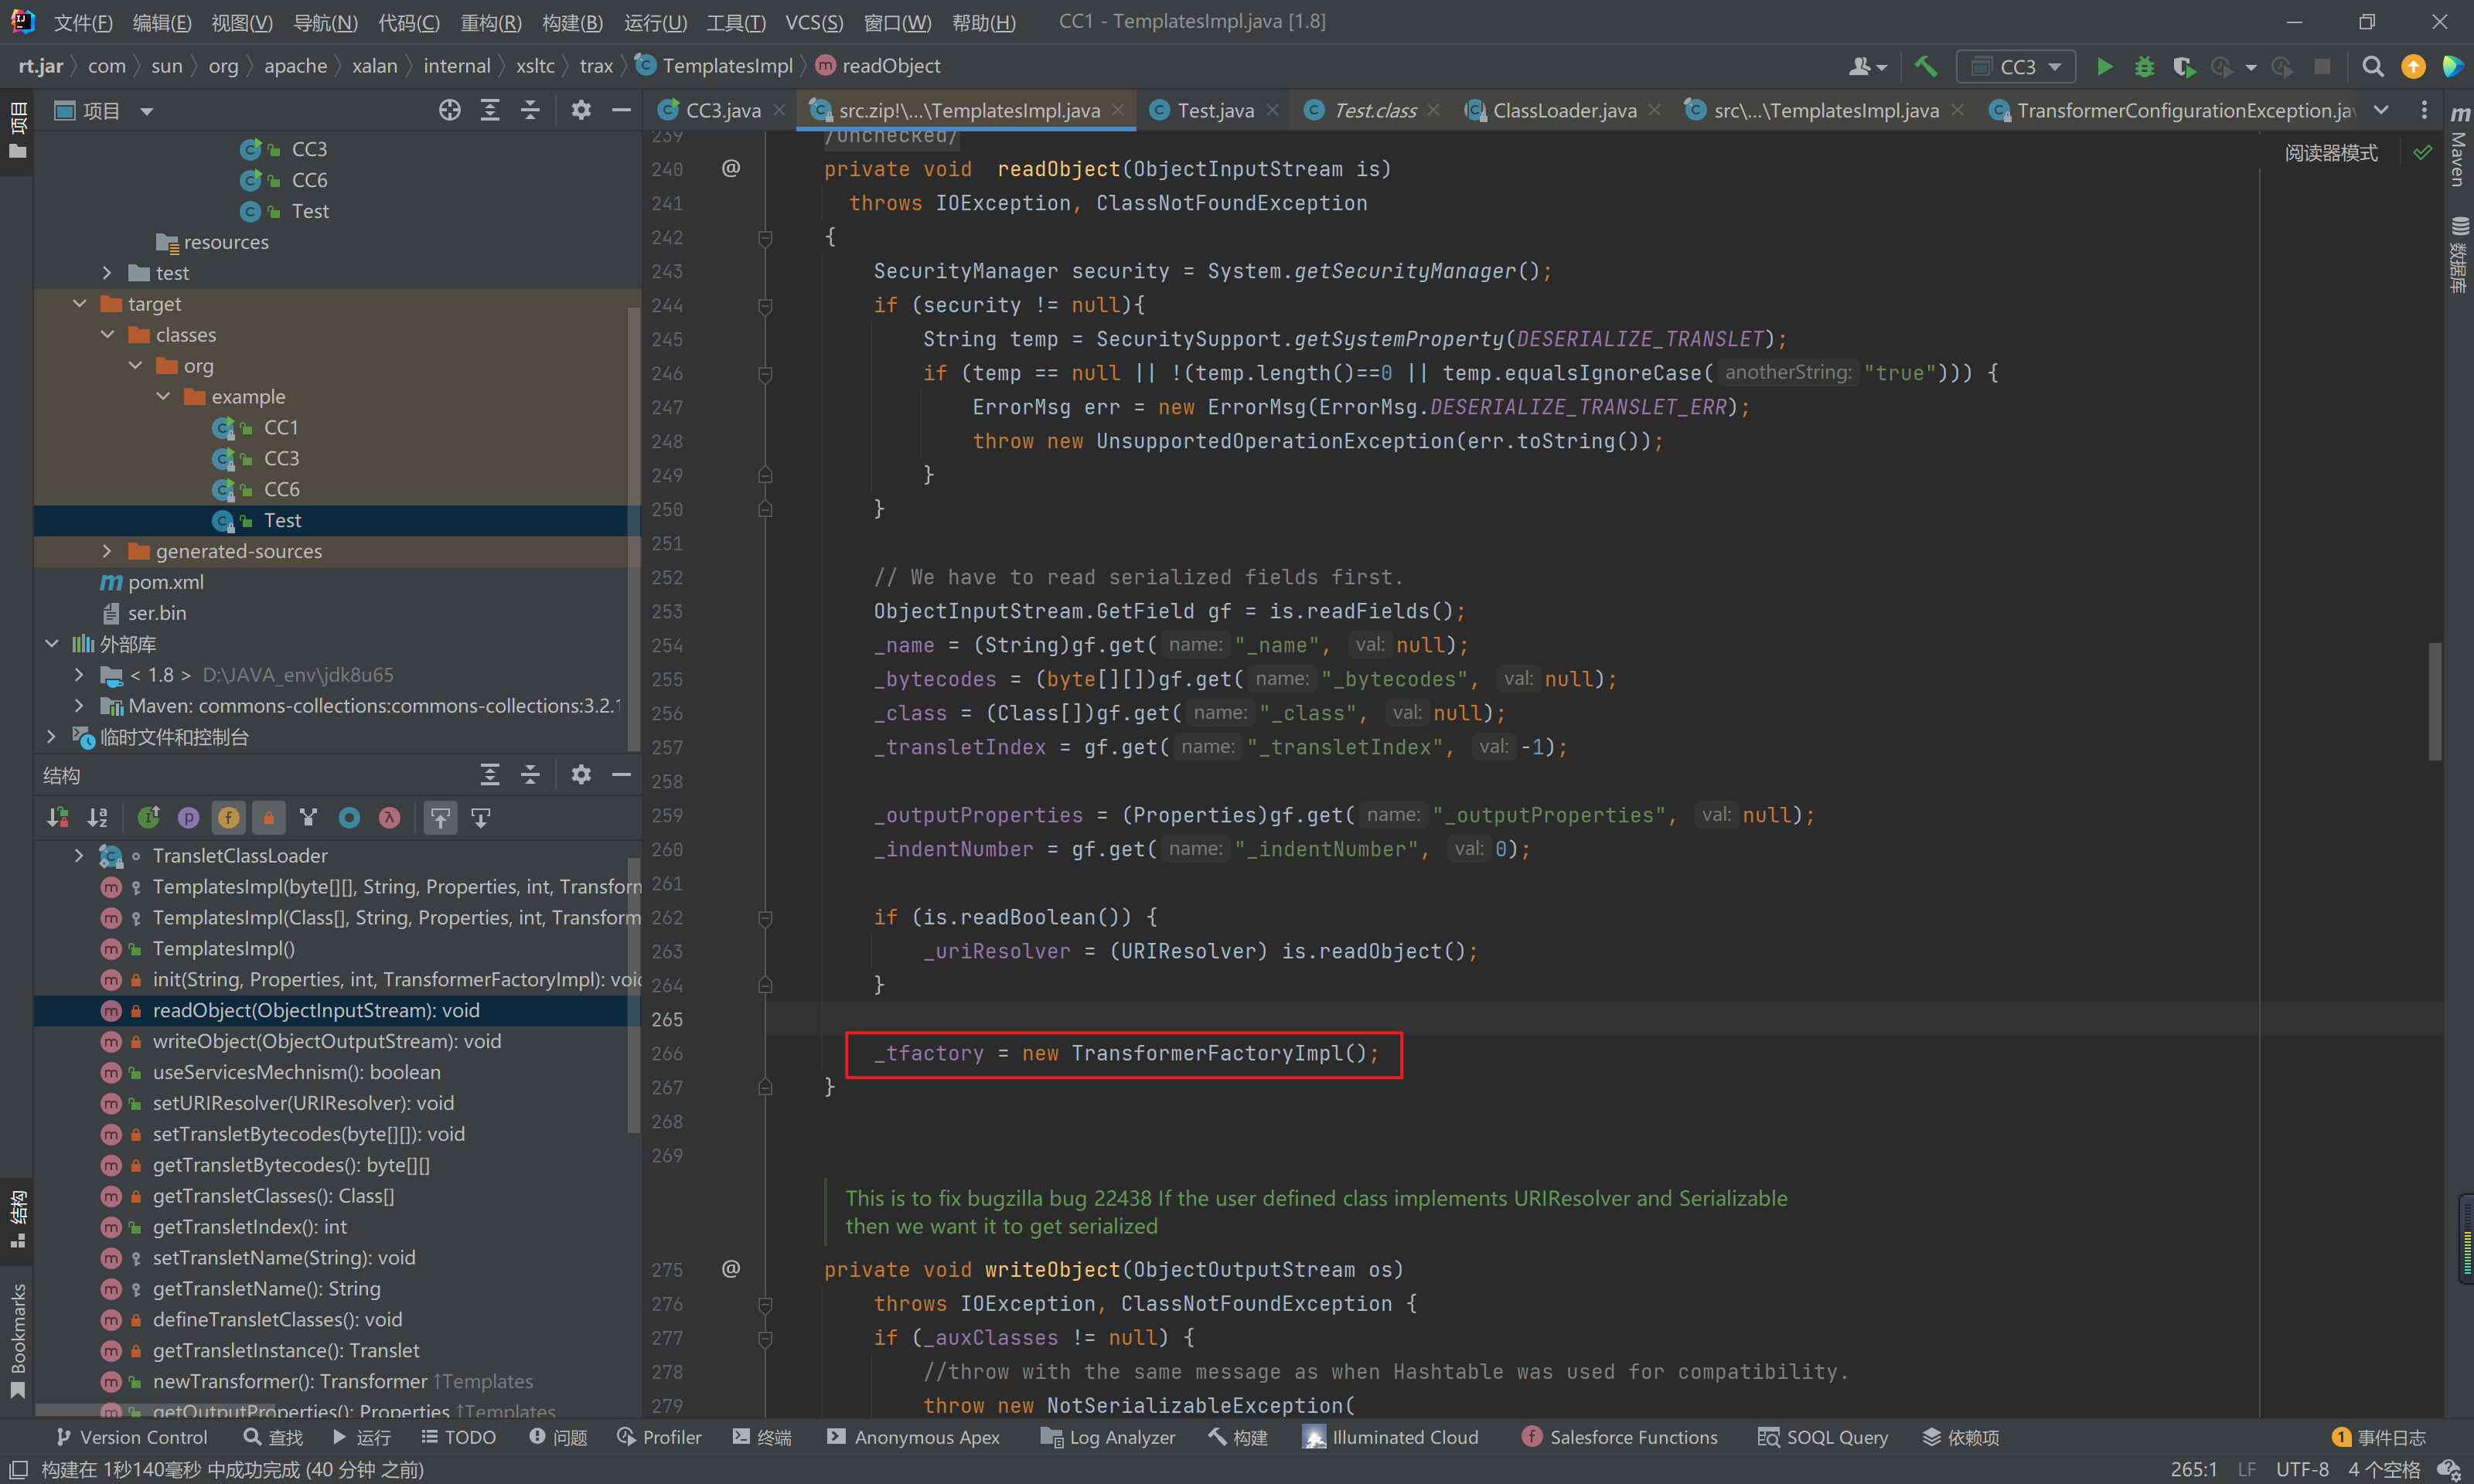The width and height of the screenshot is (2474, 1484).
Task: Toggle show non-public members filter
Action: [x=268, y=817]
